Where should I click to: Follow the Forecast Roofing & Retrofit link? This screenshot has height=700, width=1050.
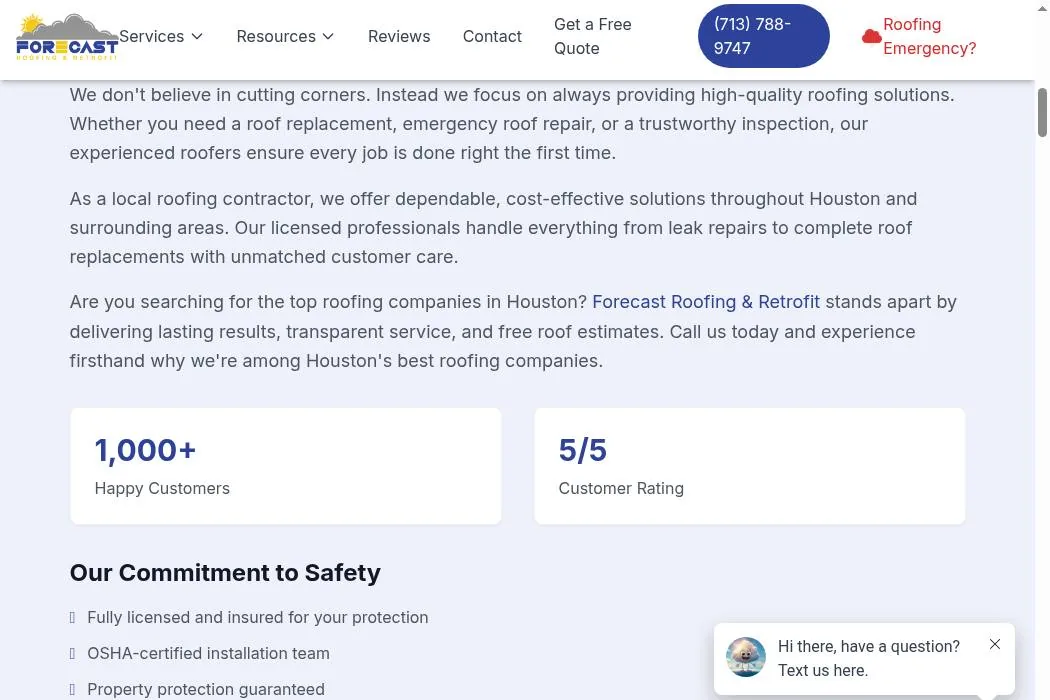click(x=706, y=302)
